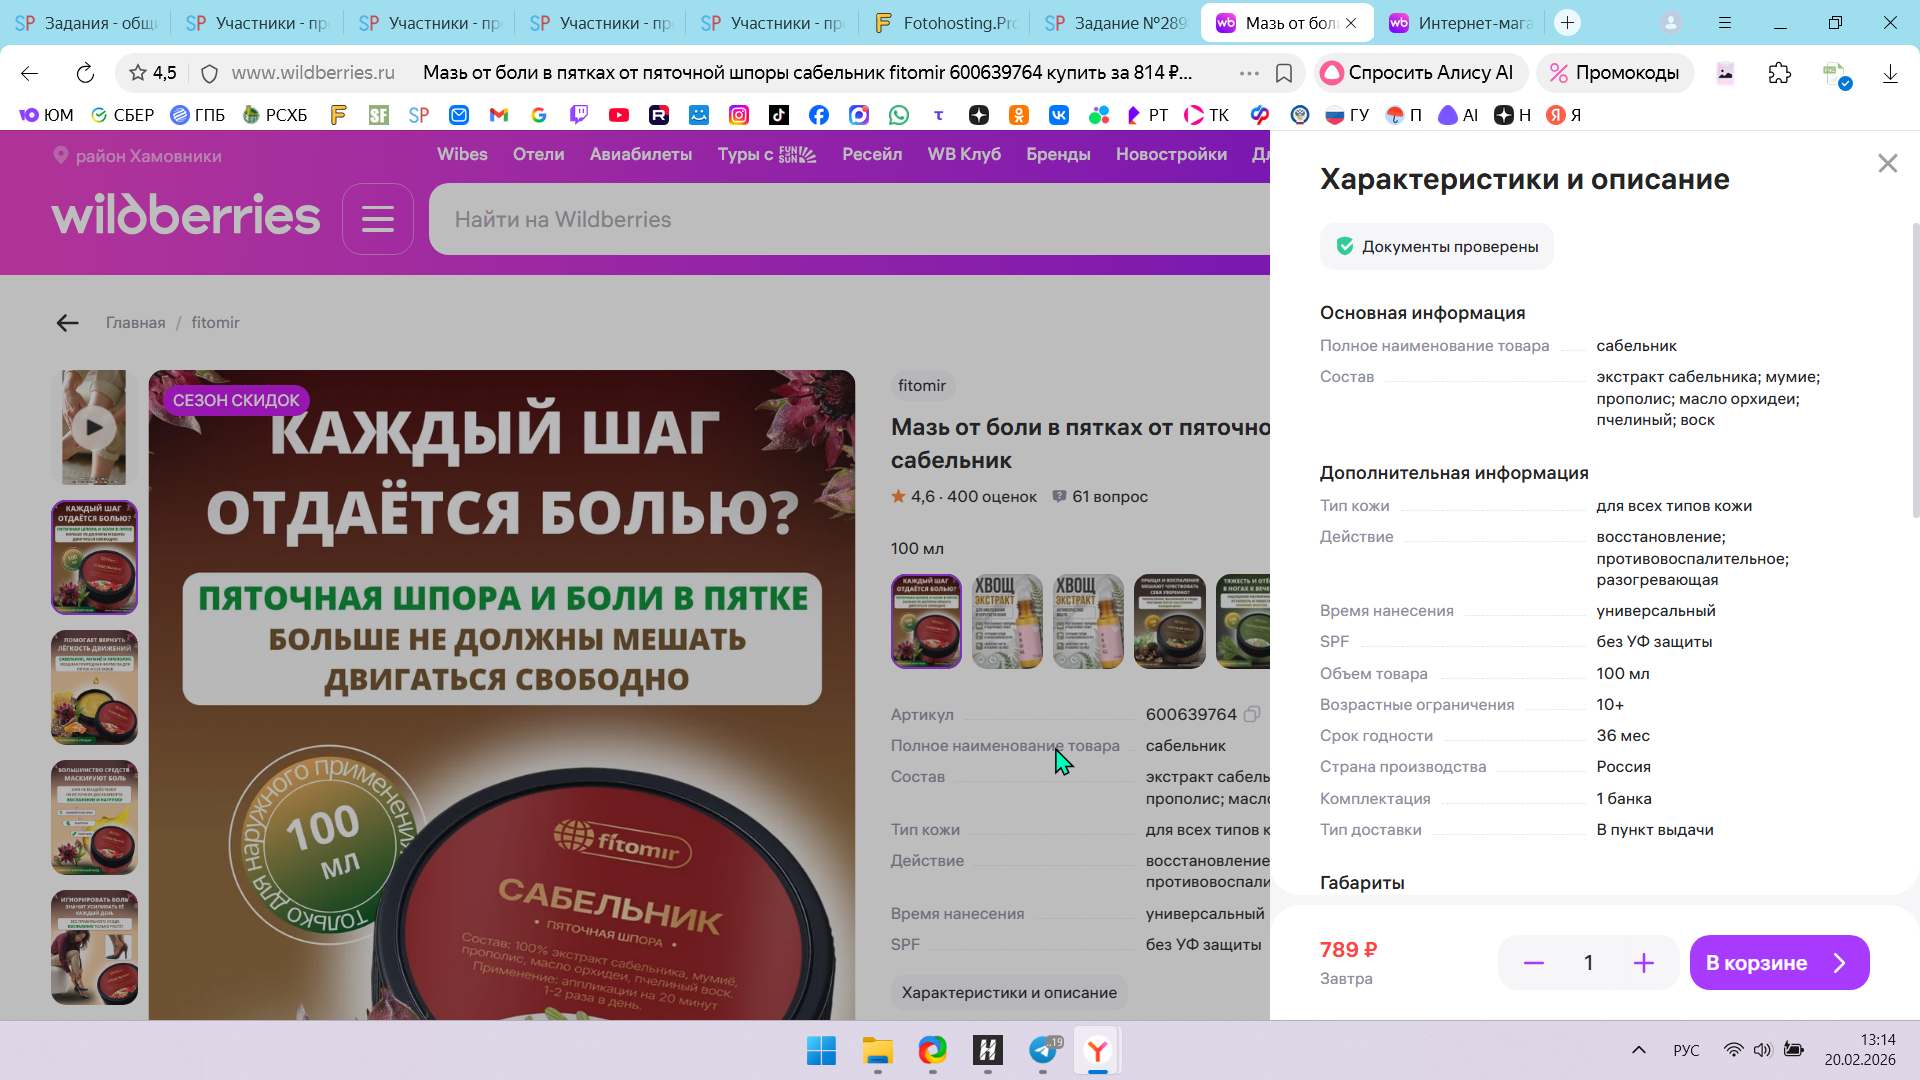Reload the current browser page
Viewport: 1920px width, 1080px height.
click(85, 73)
